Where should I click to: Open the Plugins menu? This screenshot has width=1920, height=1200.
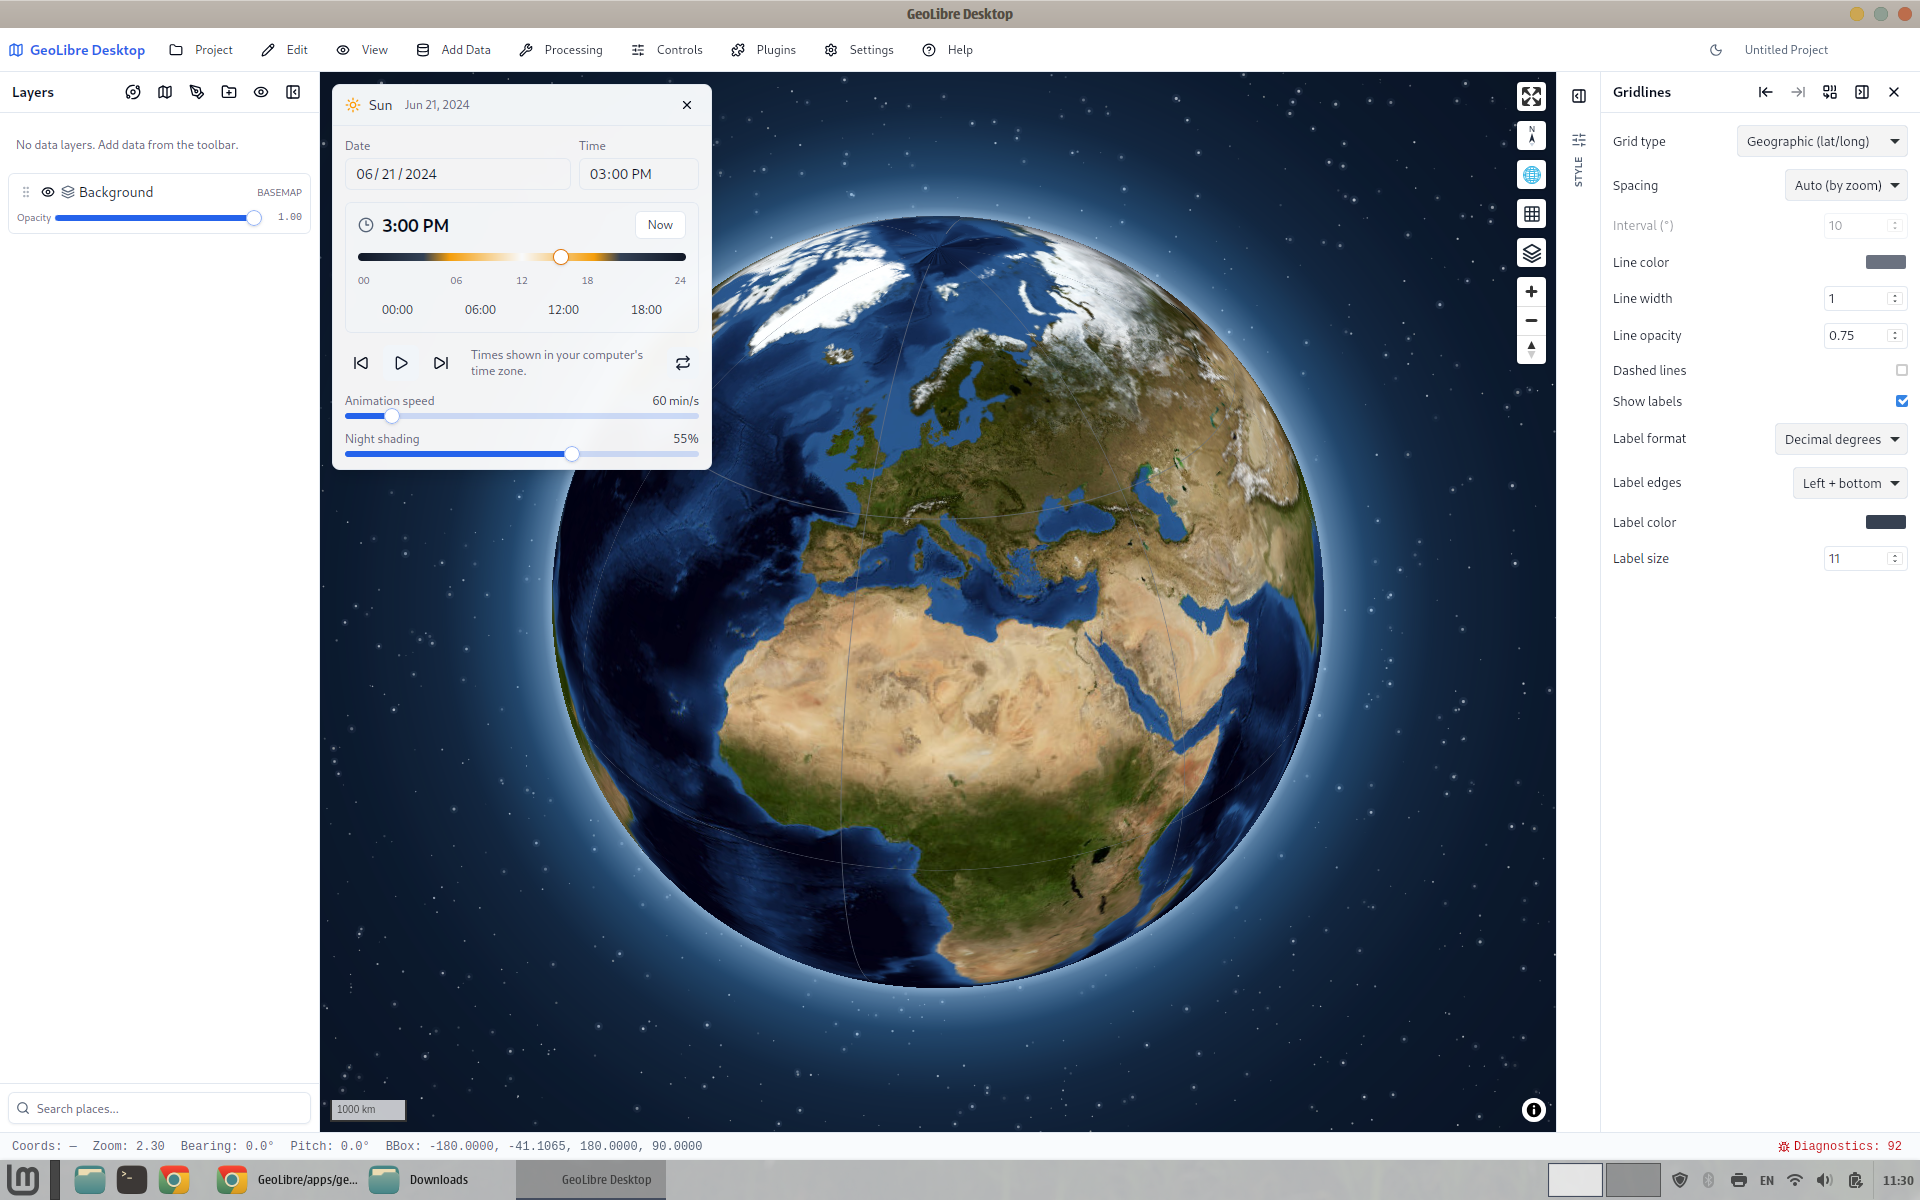(x=764, y=50)
